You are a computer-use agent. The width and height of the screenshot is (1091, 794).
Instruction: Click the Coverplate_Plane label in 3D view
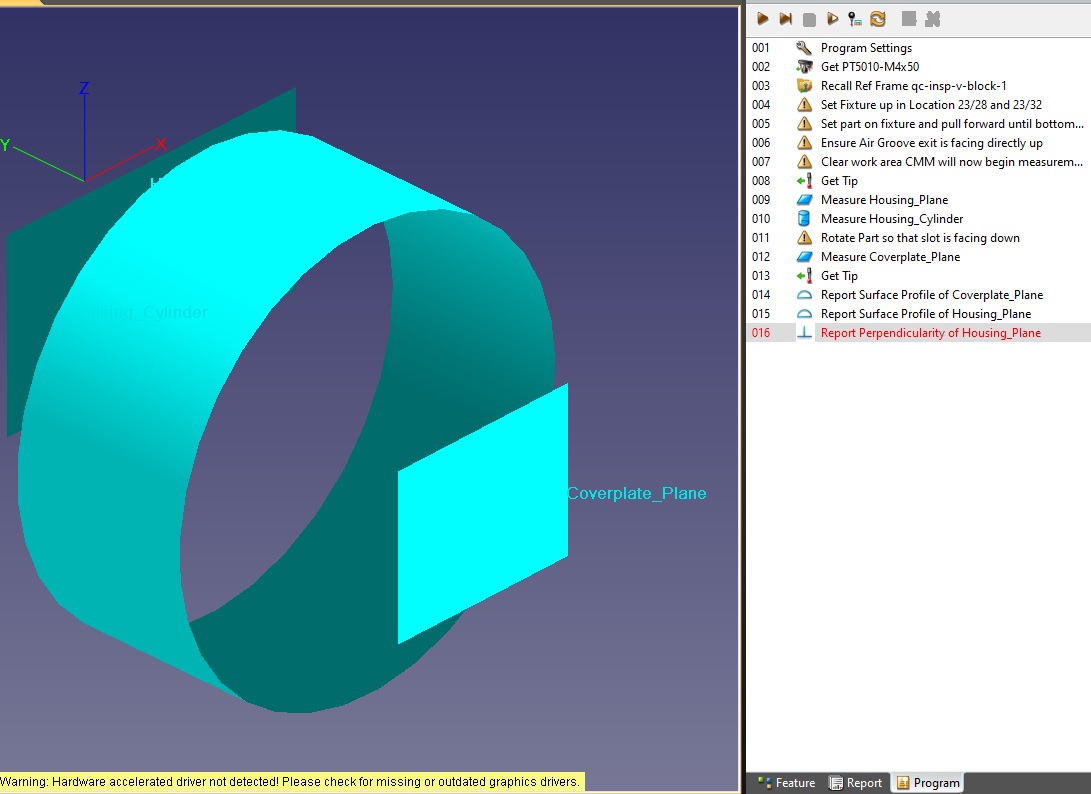point(637,493)
